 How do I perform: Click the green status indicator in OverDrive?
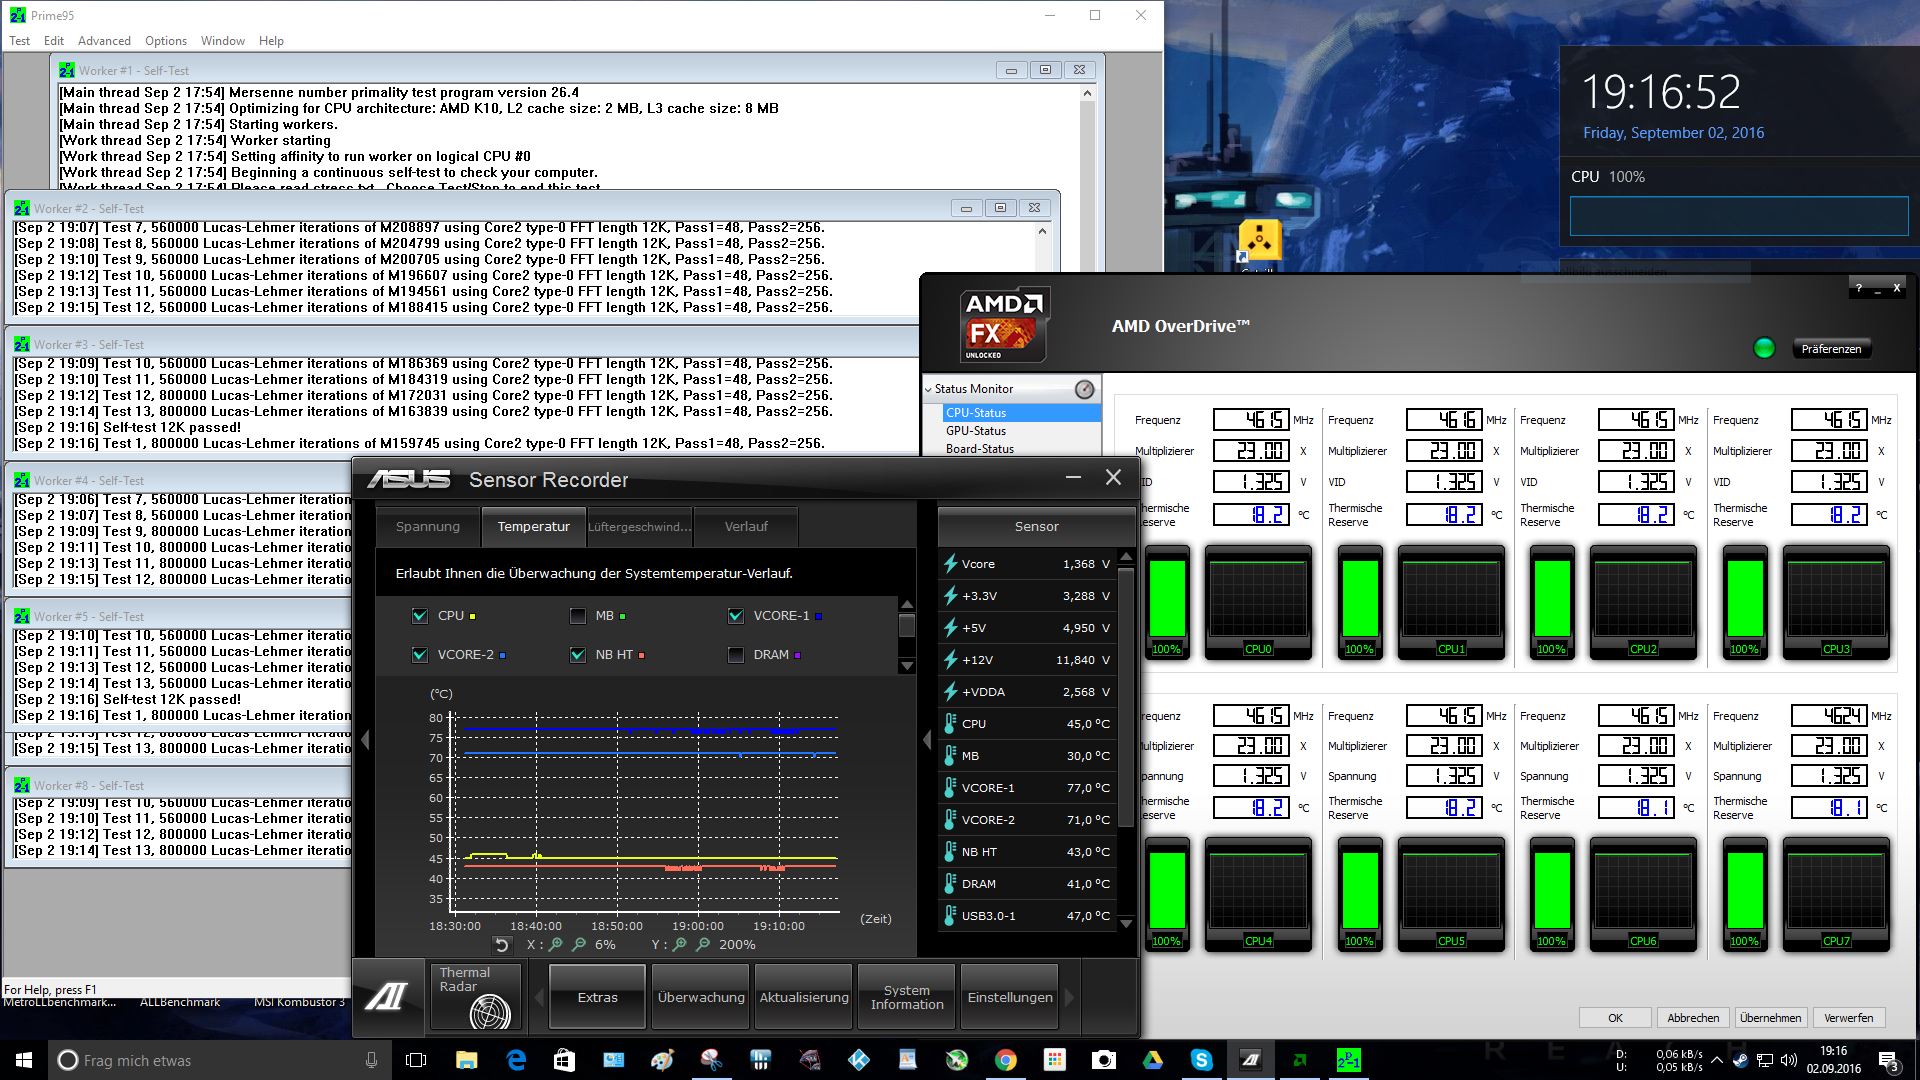click(1764, 348)
